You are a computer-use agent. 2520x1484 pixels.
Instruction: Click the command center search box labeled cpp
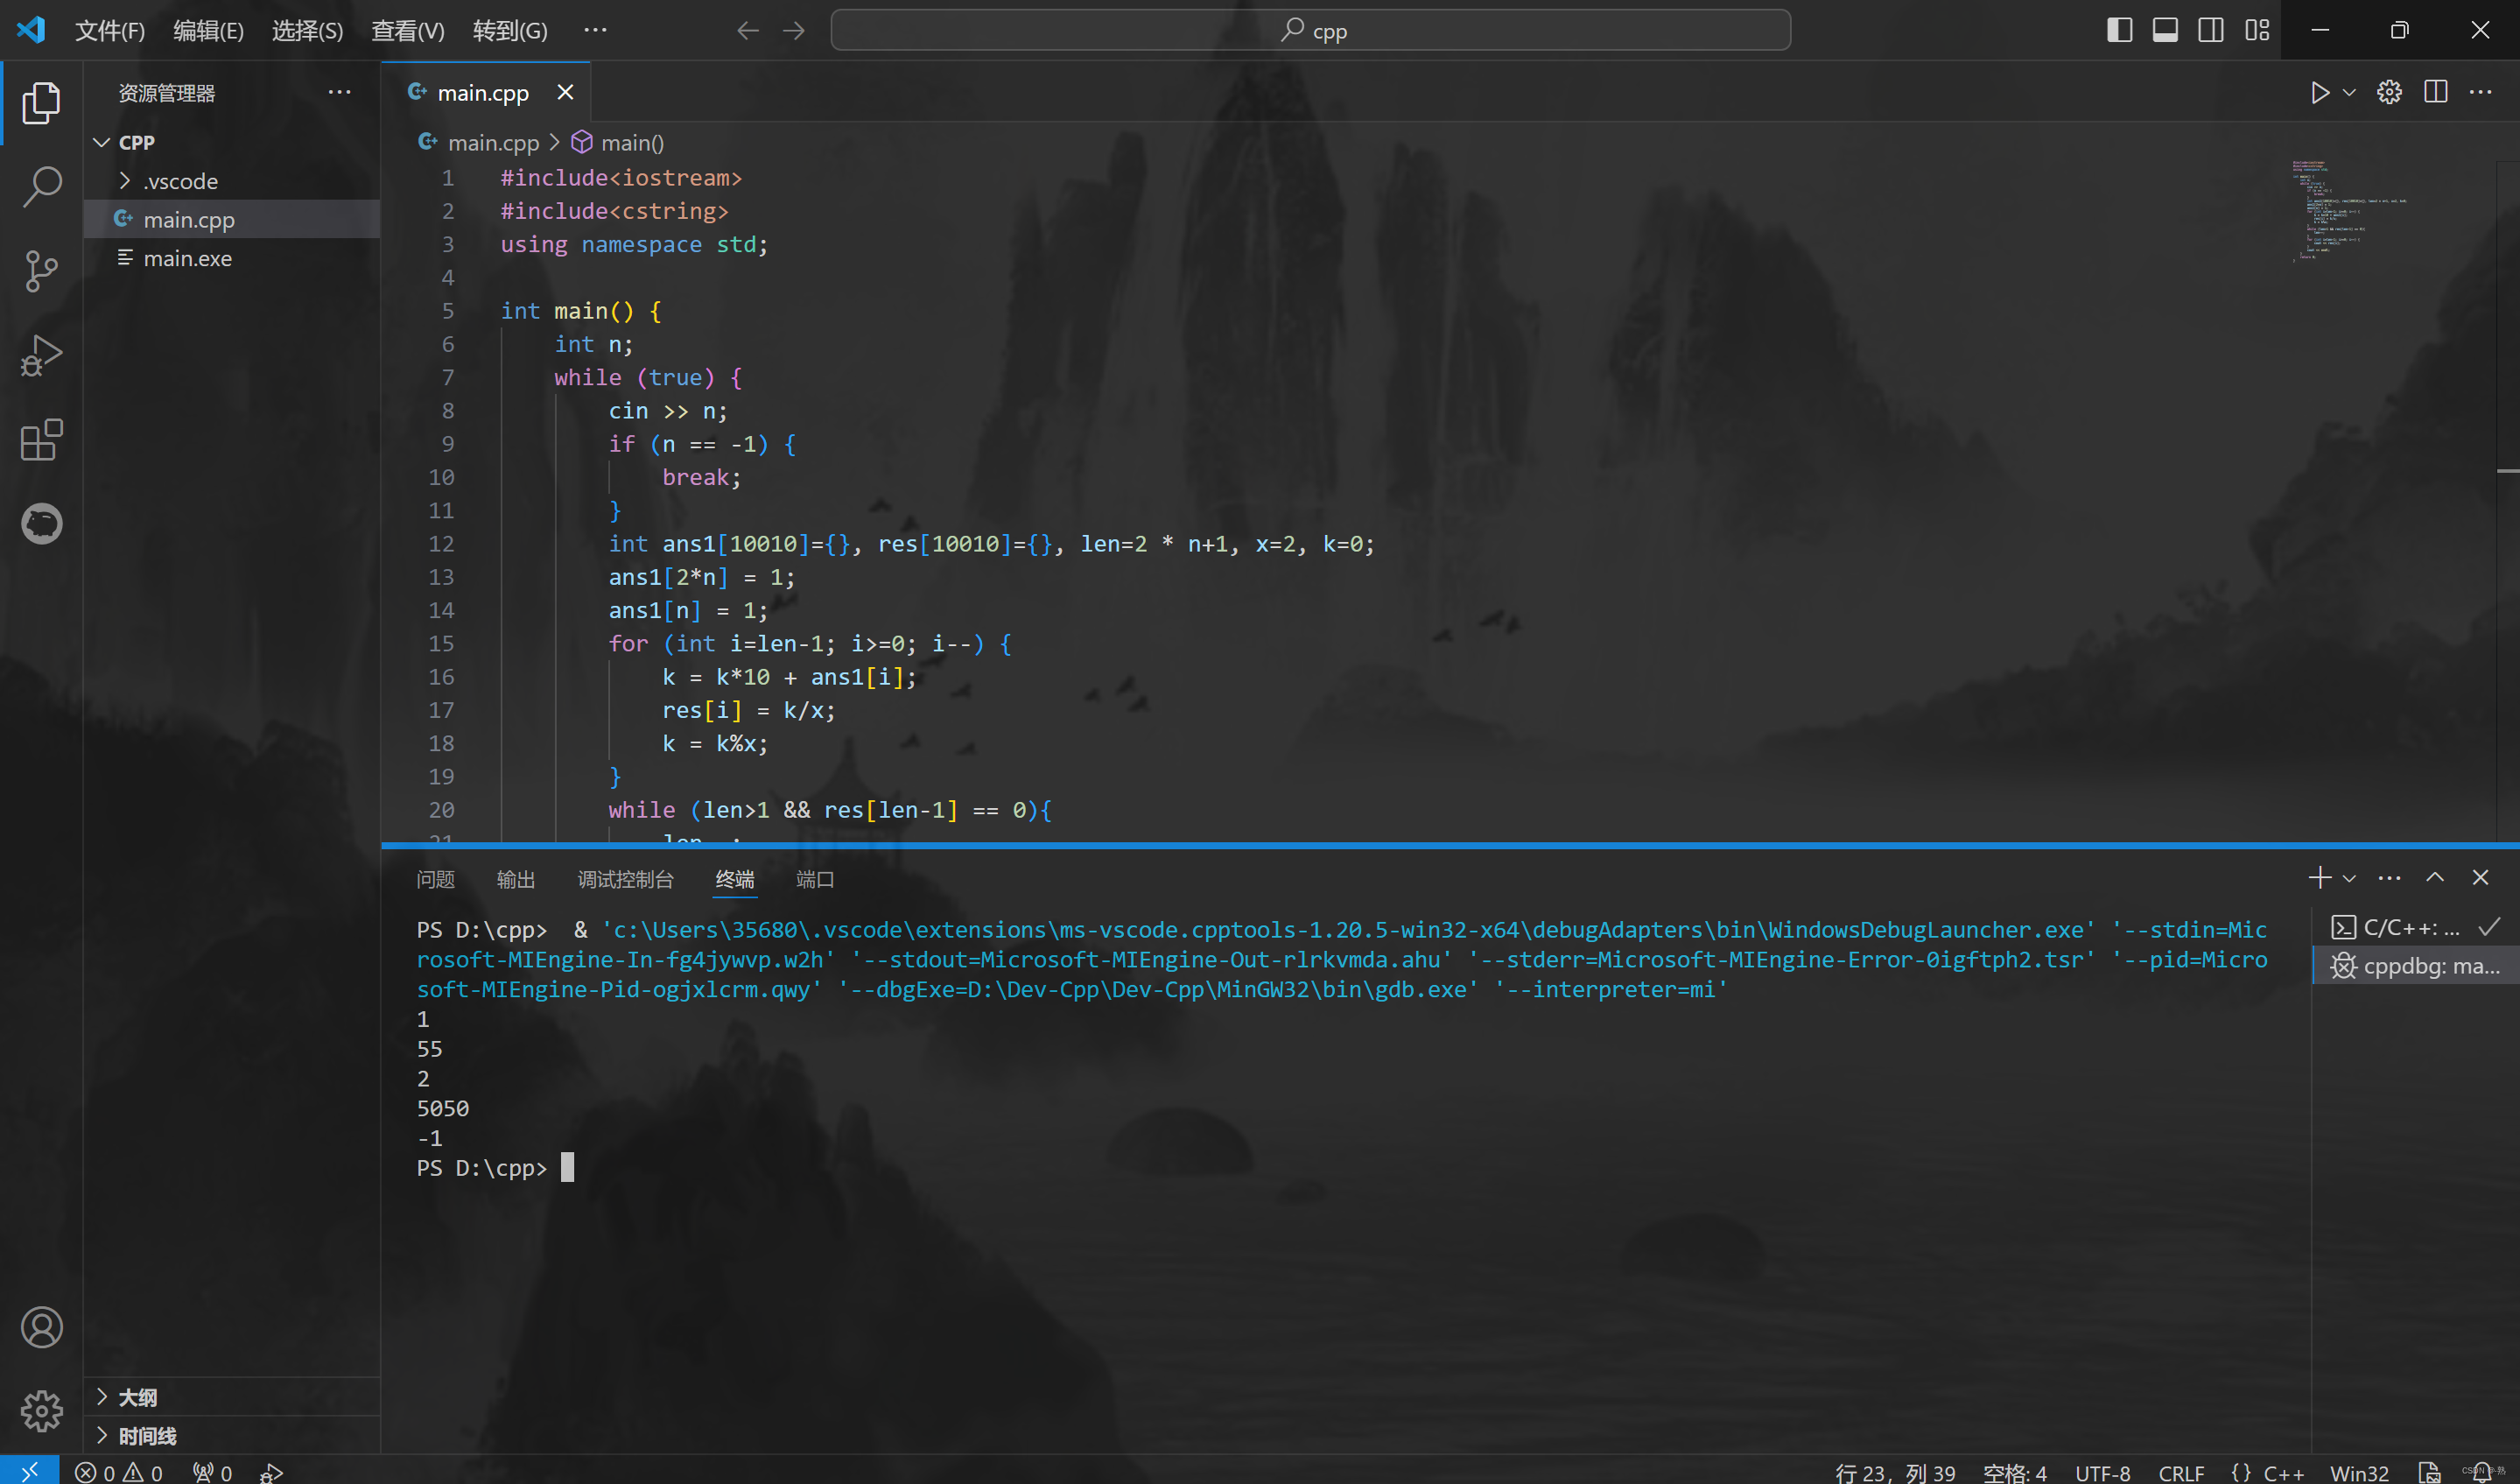[1310, 30]
